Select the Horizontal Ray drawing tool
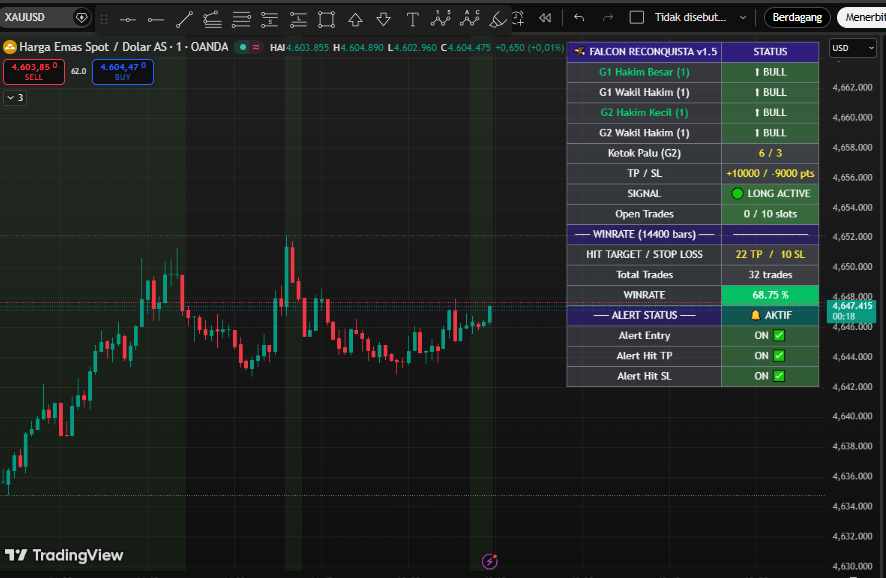Image resolution: width=886 pixels, height=578 pixels. 155,20
